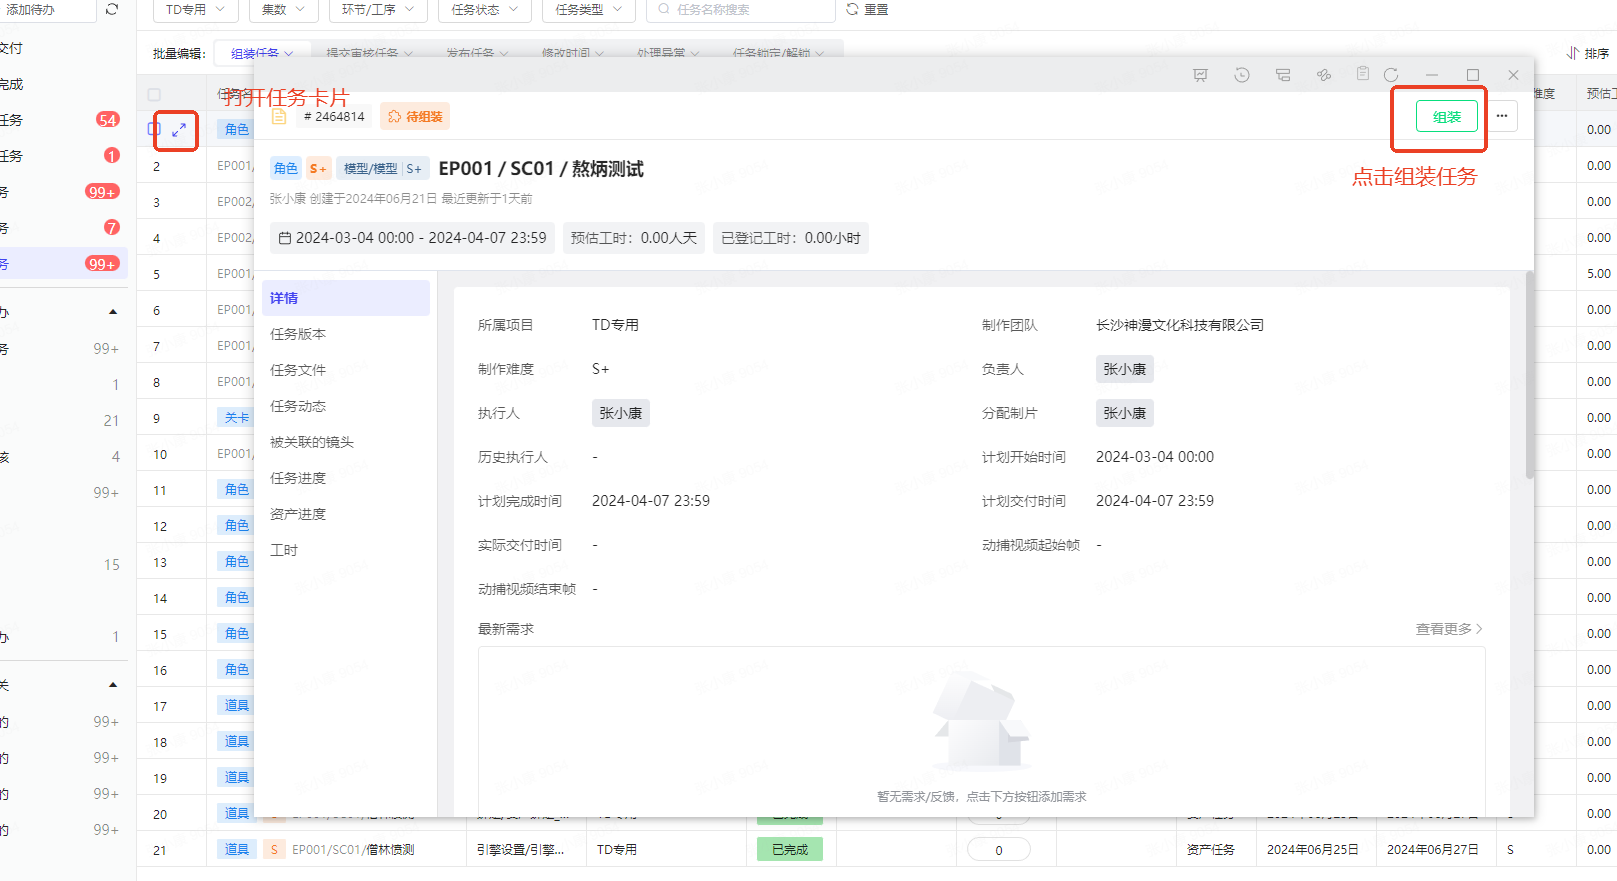Image resolution: width=1617 pixels, height=881 pixels.
Task: Toggle the select-all checkbox in table header
Action: point(154,94)
